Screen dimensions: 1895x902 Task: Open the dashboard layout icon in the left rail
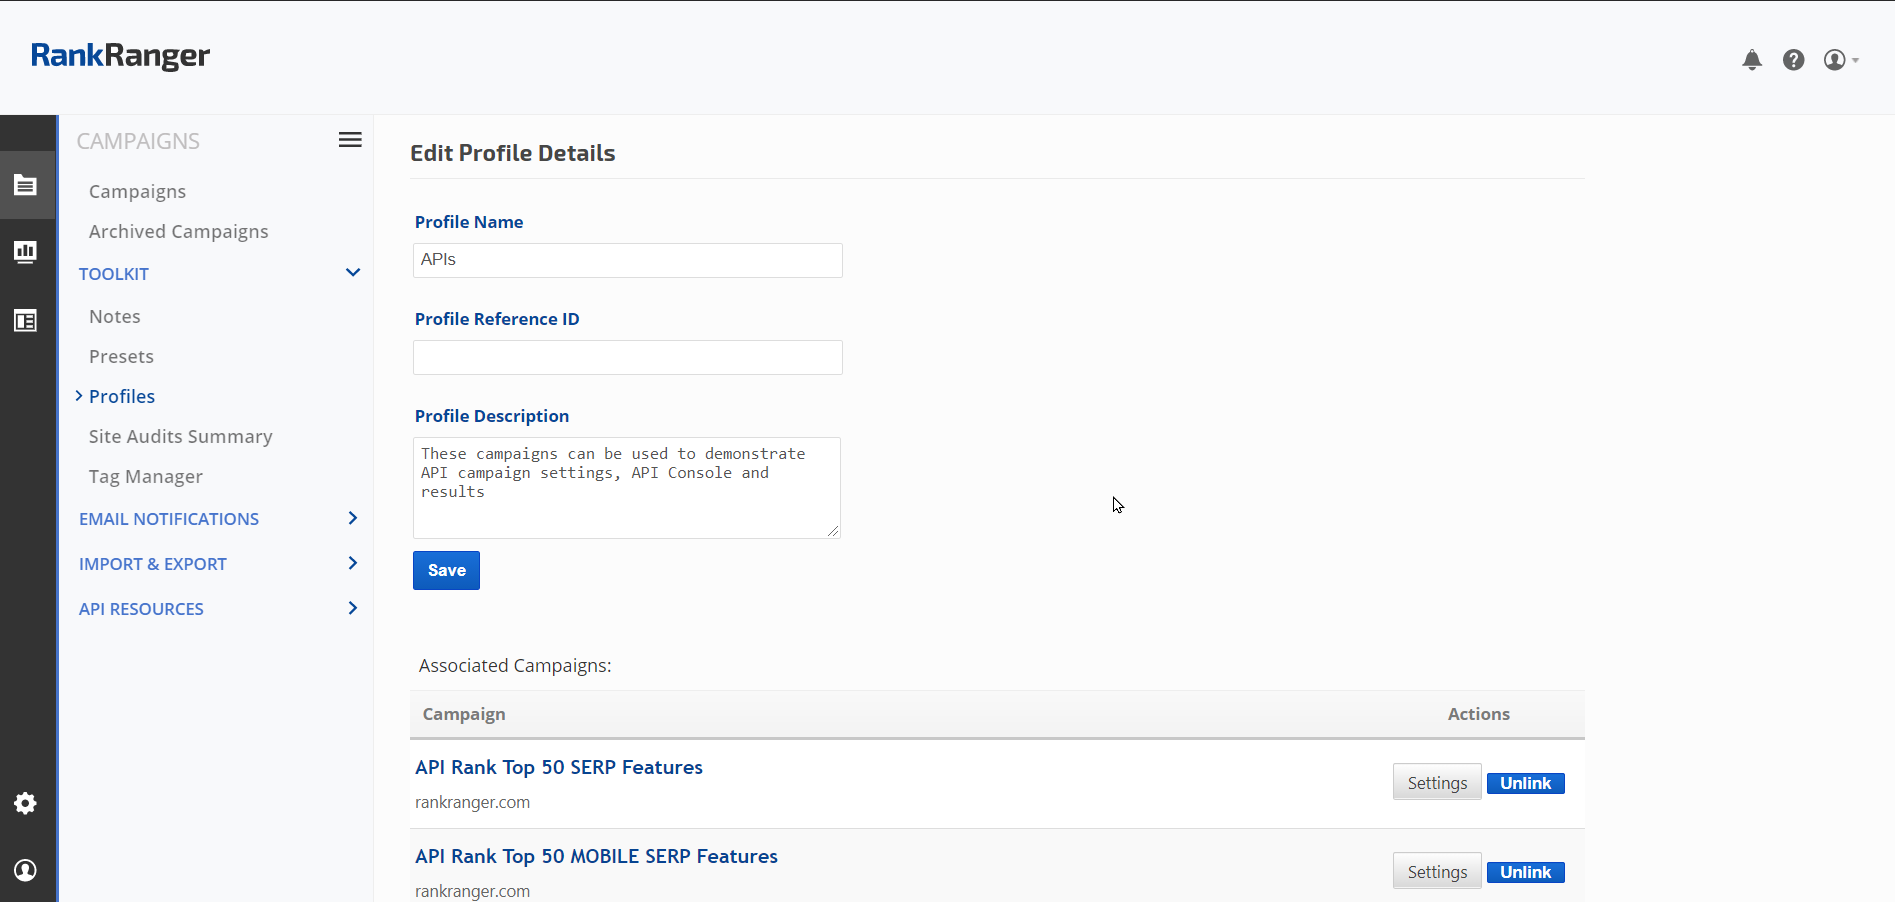coord(26,321)
